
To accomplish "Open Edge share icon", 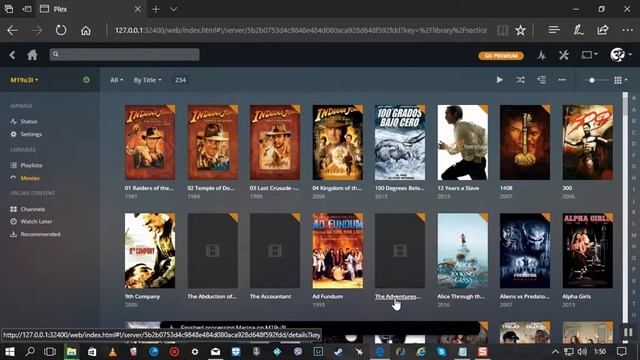I will click(602, 30).
